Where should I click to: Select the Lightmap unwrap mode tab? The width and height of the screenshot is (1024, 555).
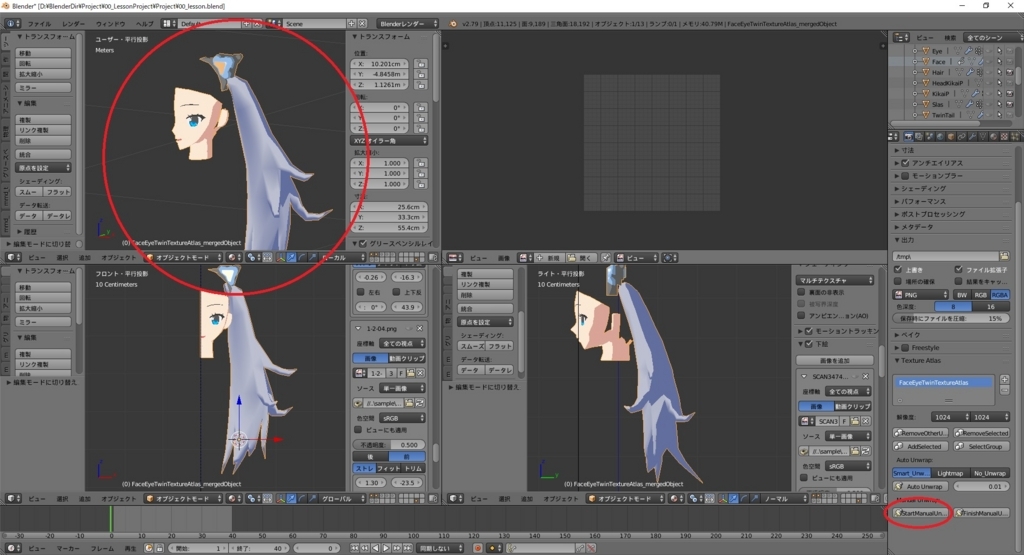tap(950, 473)
